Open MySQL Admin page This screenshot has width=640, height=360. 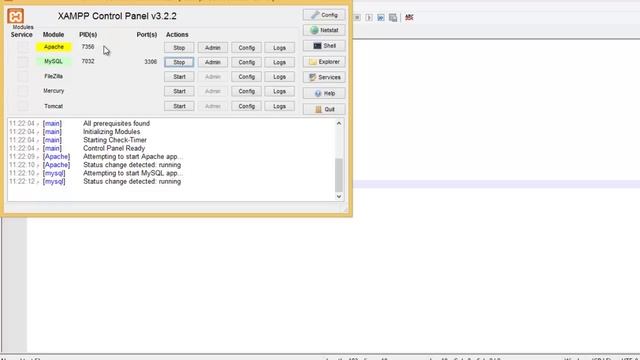pyautogui.click(x=213, y=62)
